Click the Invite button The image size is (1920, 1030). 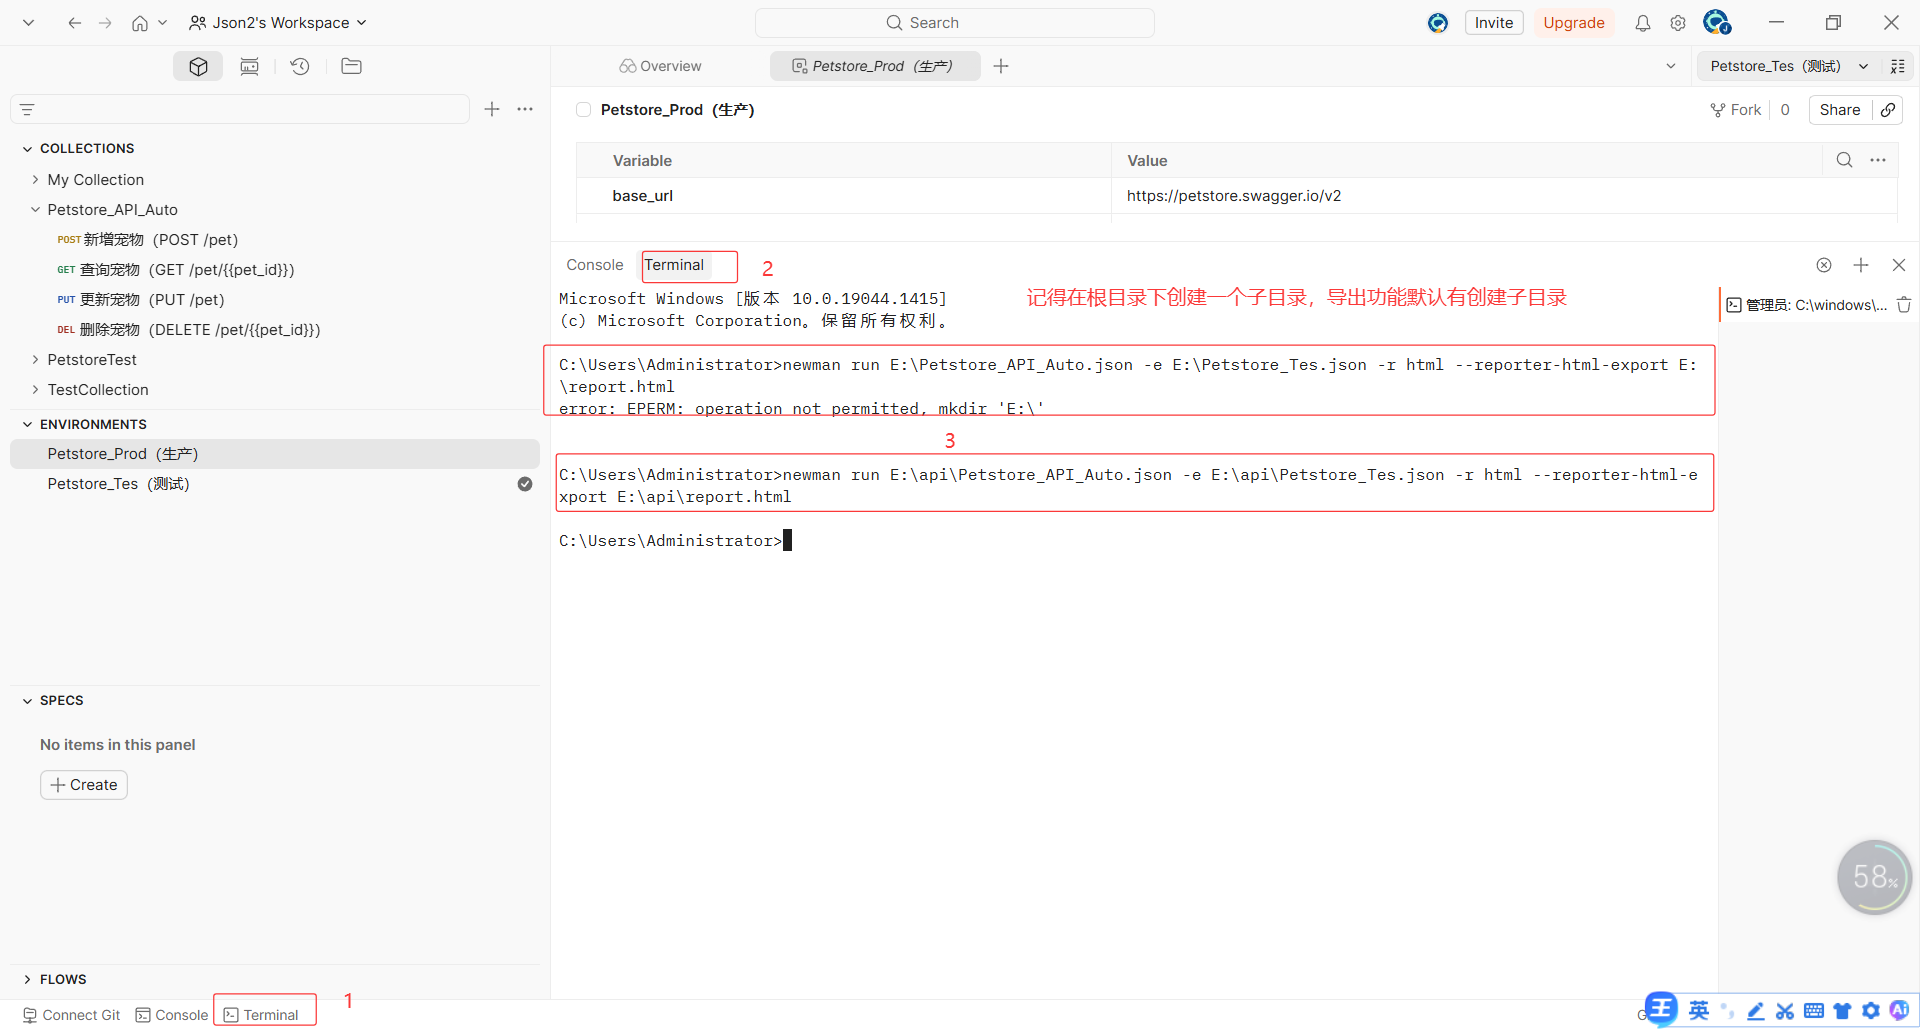(1494, 23)
